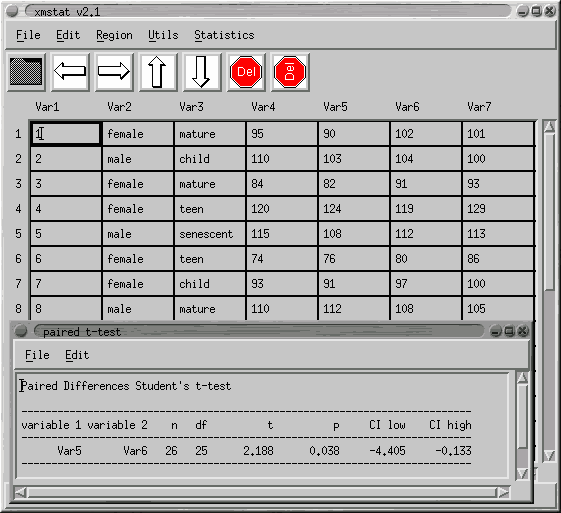Click the right arrow toolbar button
561x513 pixels.
pyautogui.click(x=114, y=72)
